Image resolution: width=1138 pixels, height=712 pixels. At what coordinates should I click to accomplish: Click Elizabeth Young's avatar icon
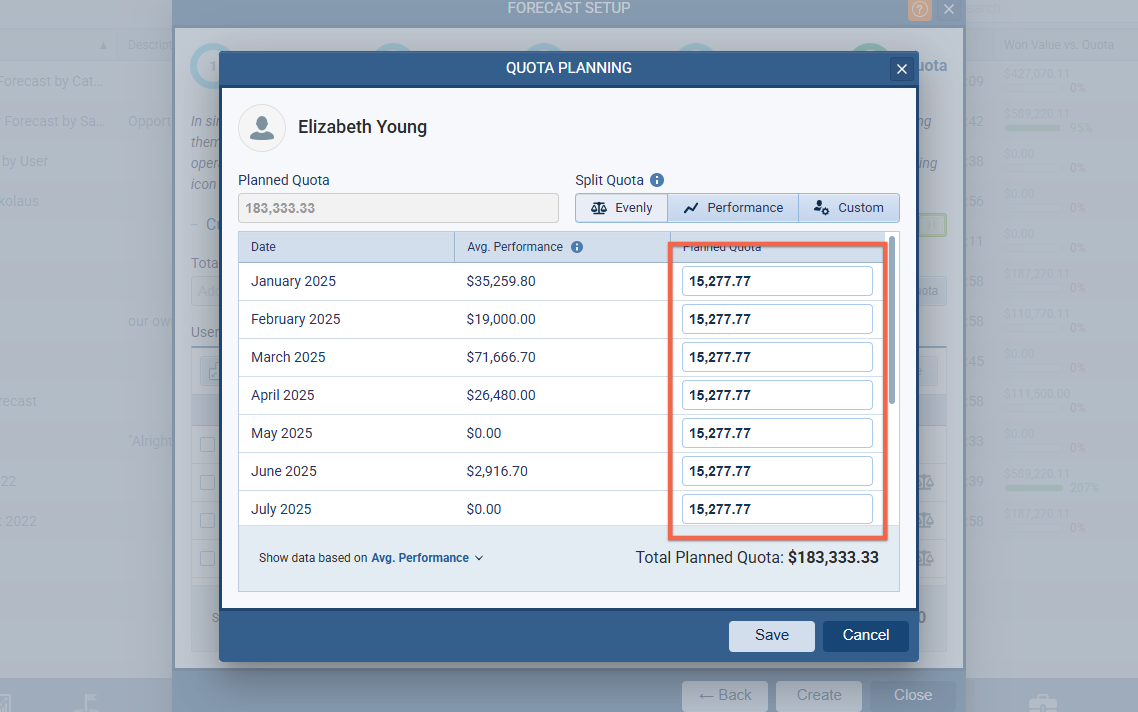262,128
